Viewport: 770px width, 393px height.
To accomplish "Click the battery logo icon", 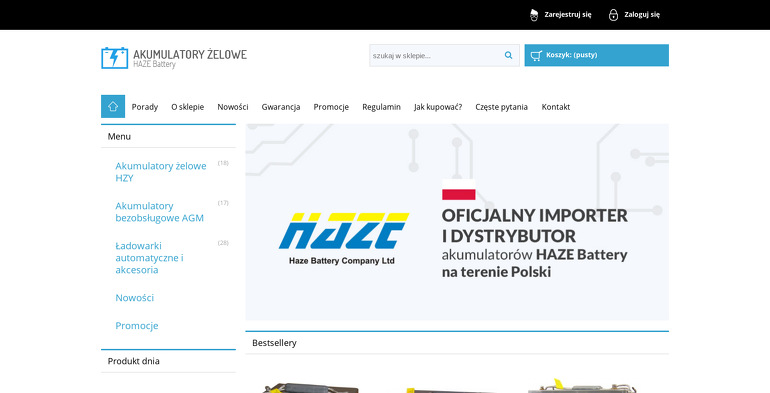I will (x=114, y=58).
